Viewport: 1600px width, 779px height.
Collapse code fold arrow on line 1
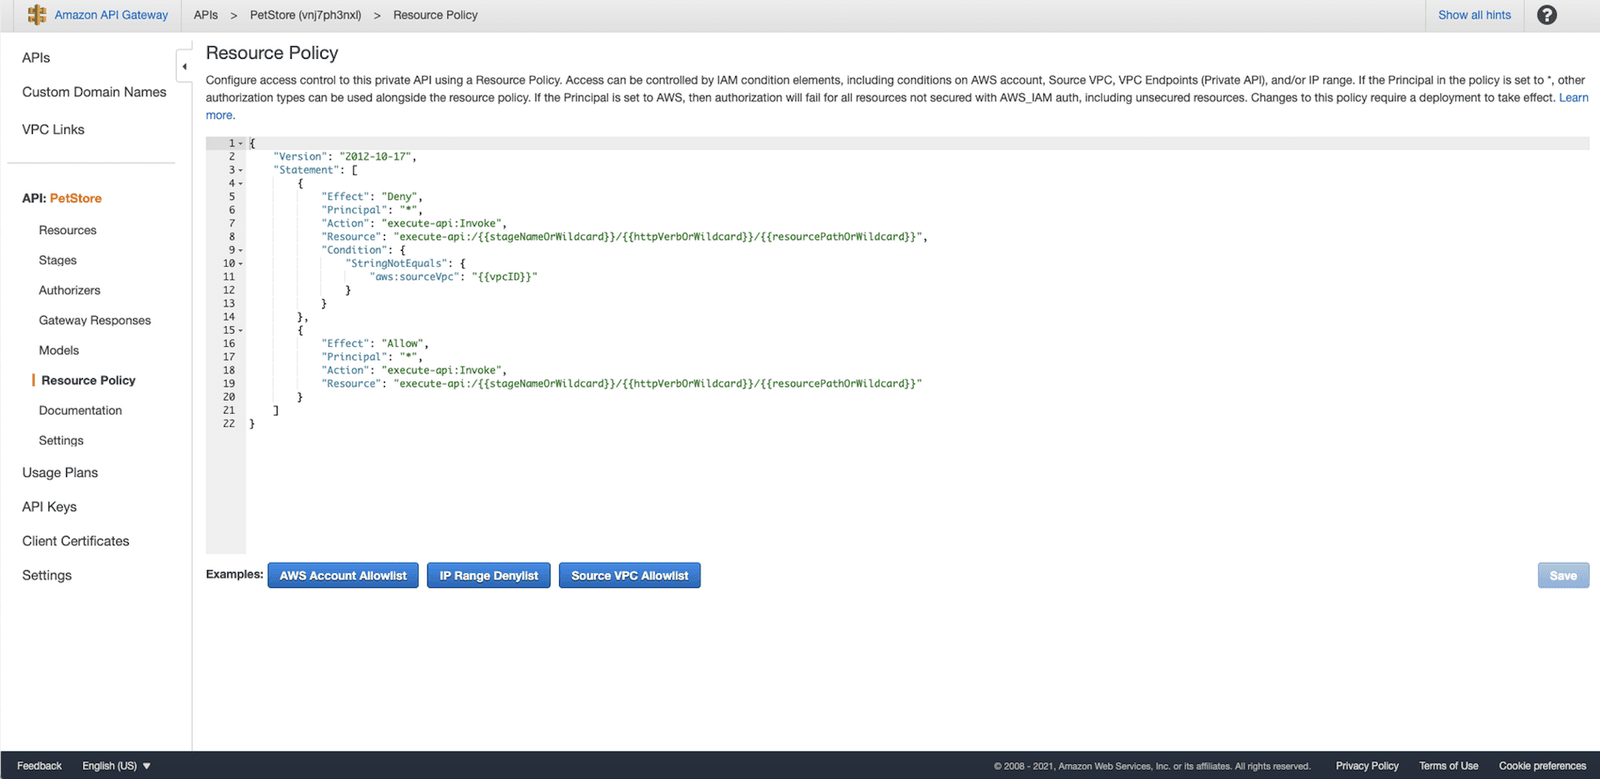point(241,144)
